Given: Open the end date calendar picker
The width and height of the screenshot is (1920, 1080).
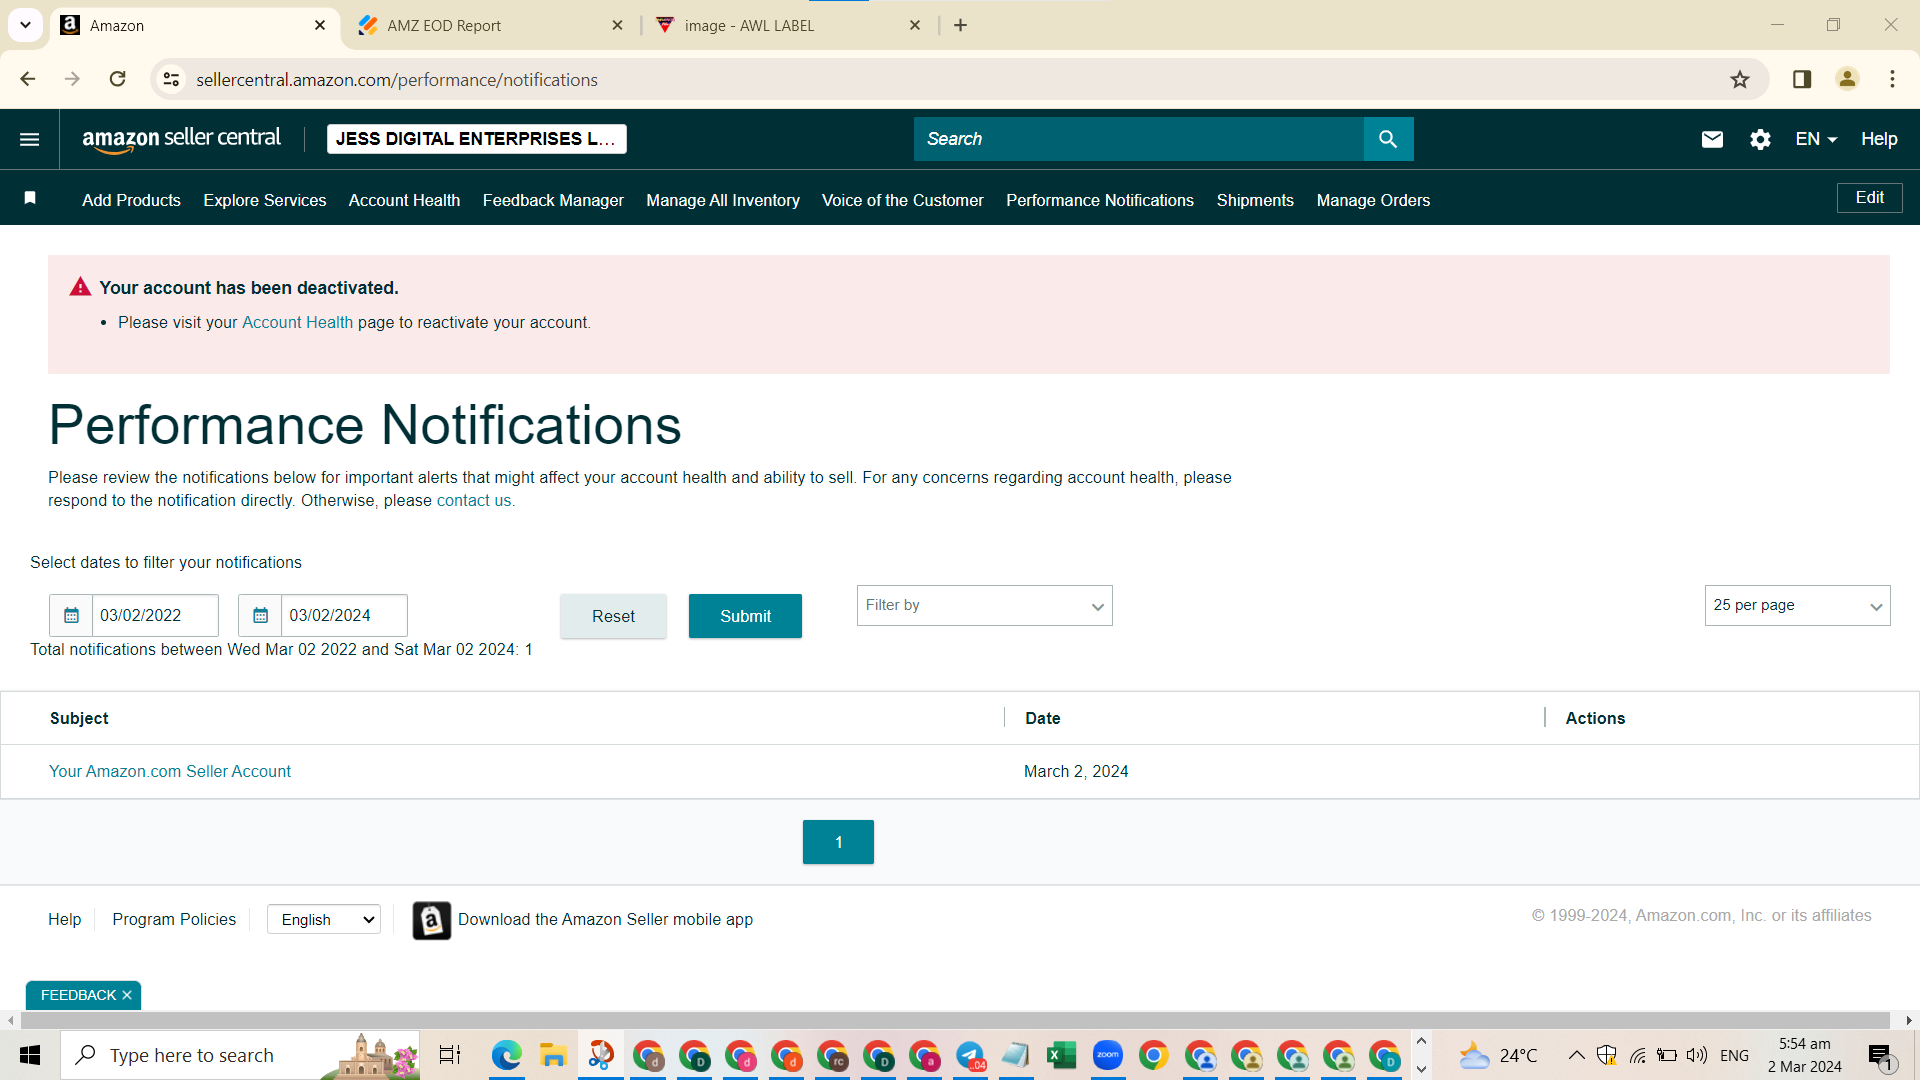Looking at the screenshot, I should point(260,615).
